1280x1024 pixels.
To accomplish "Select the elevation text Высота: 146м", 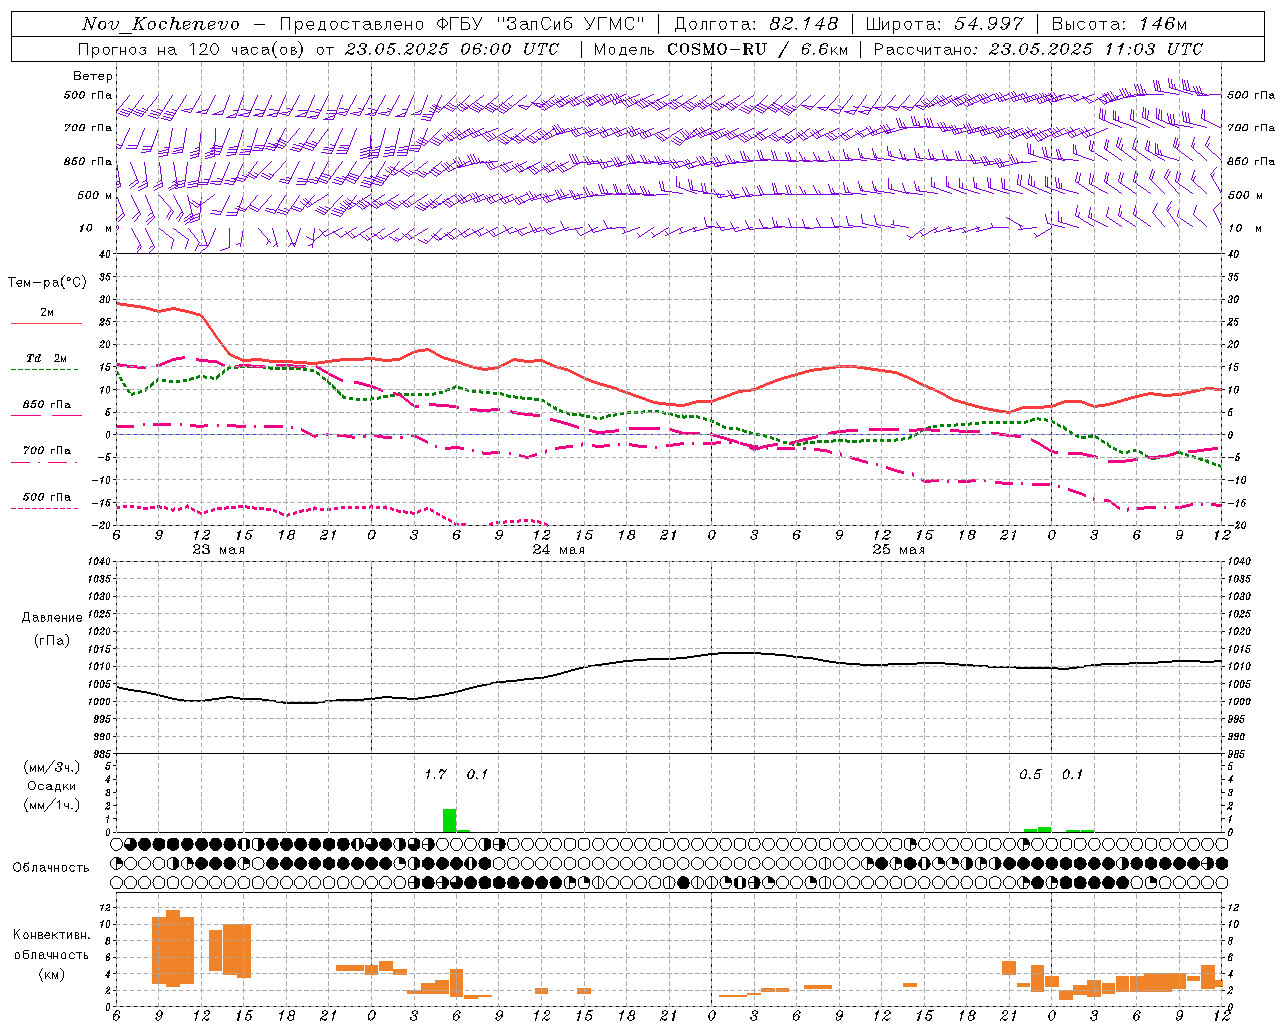I will pyautogui.click(x=1119, y=24).
